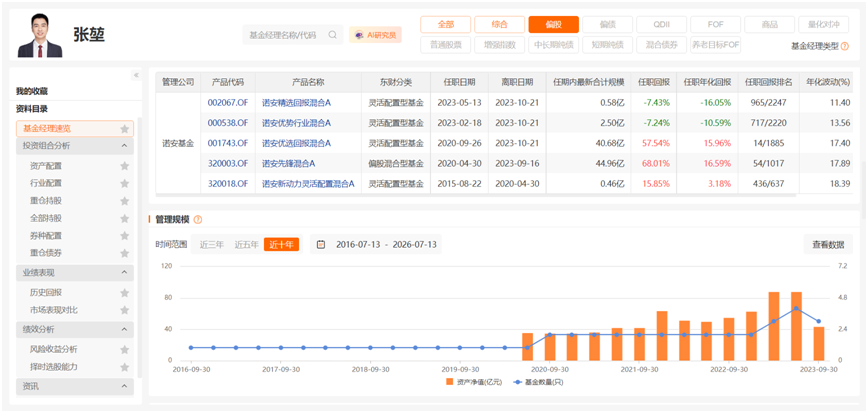
Task: Open 我的收藏 section
Action: point(32,91)
